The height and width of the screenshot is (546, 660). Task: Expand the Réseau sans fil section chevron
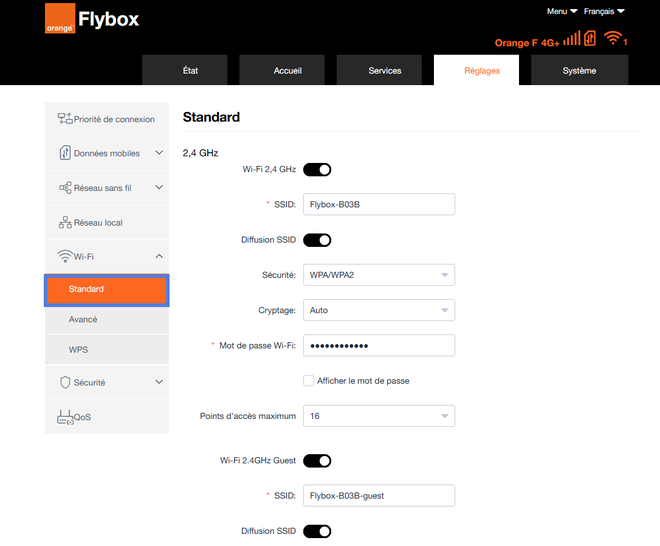(x=159, y=187)
